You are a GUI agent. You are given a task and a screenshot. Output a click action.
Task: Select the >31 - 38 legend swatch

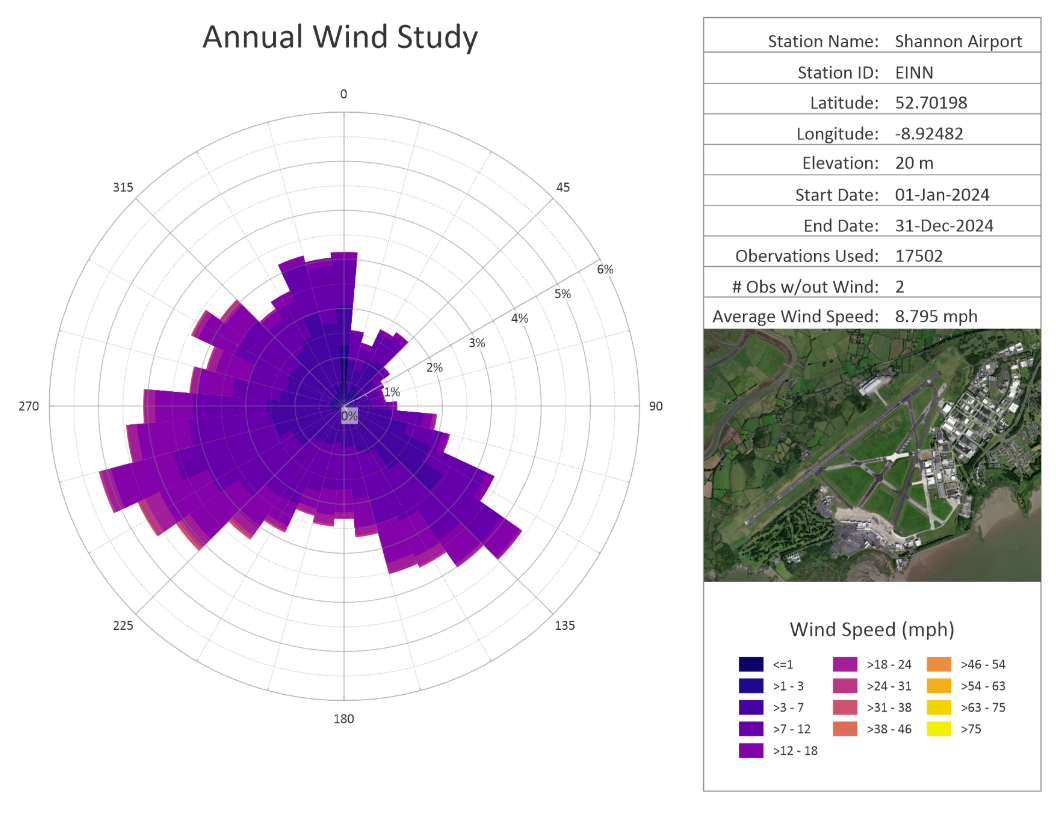point(845,707)
